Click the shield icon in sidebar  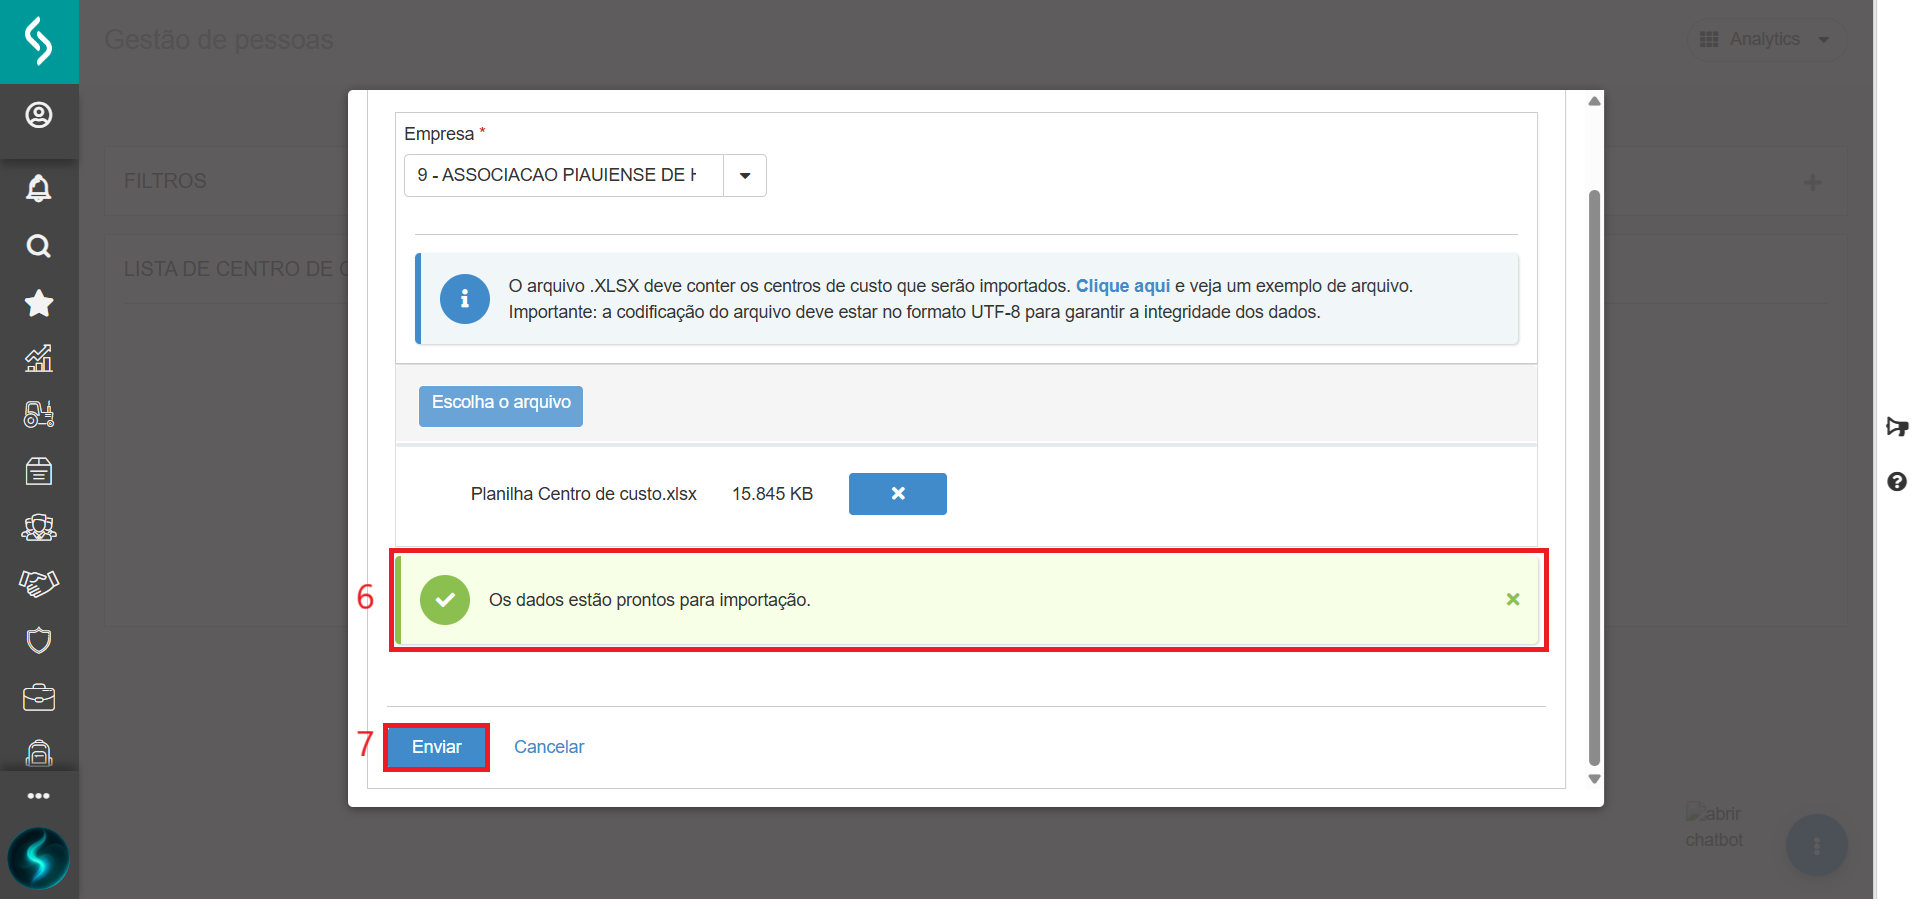(x=39, y=640)
